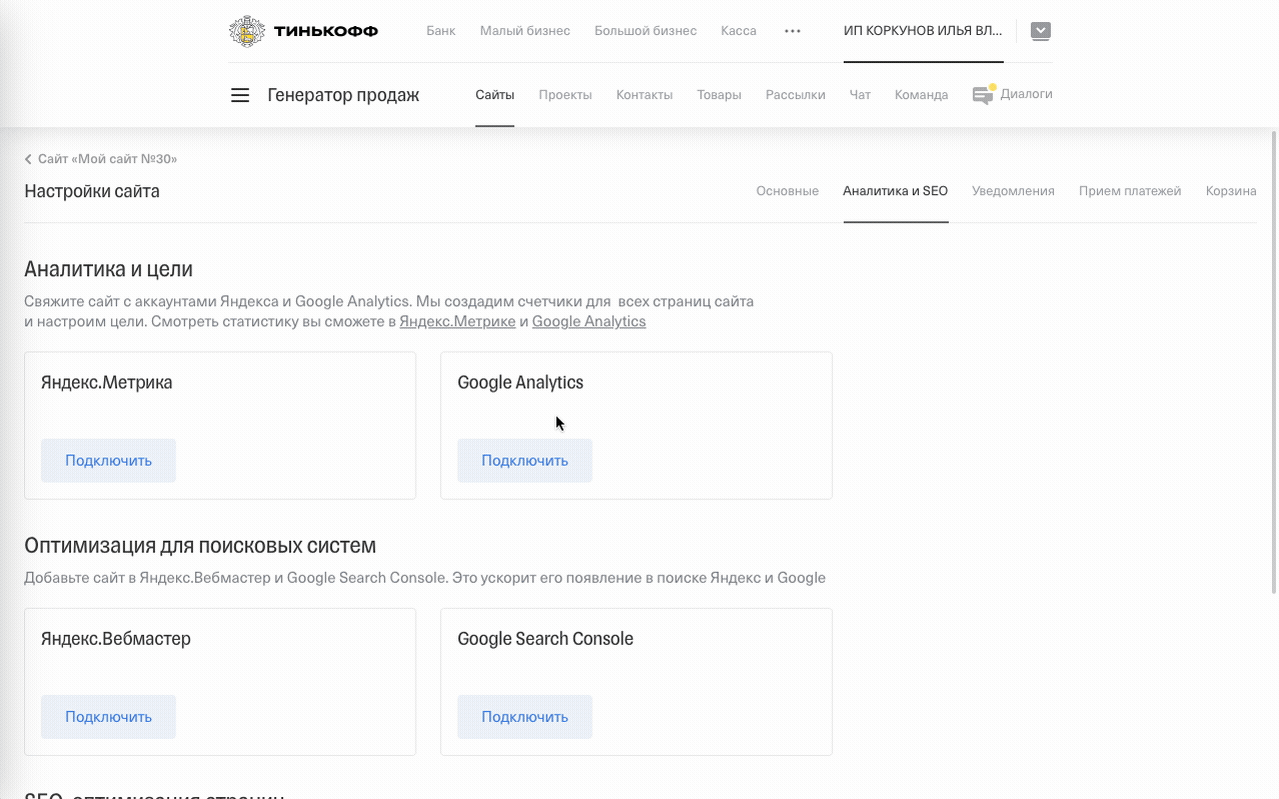Open the Диалоги section

(x=1027, y=94)
